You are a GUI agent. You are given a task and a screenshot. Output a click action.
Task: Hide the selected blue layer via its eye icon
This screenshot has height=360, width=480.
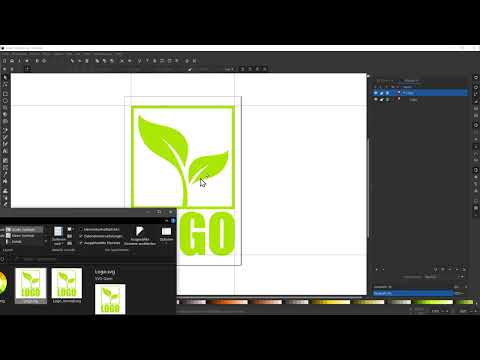click(376, 93)
